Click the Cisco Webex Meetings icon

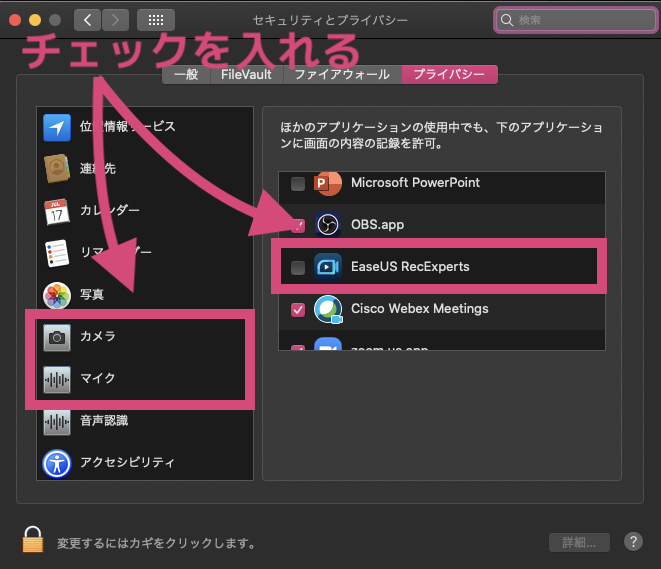click(x=328, y=309)
